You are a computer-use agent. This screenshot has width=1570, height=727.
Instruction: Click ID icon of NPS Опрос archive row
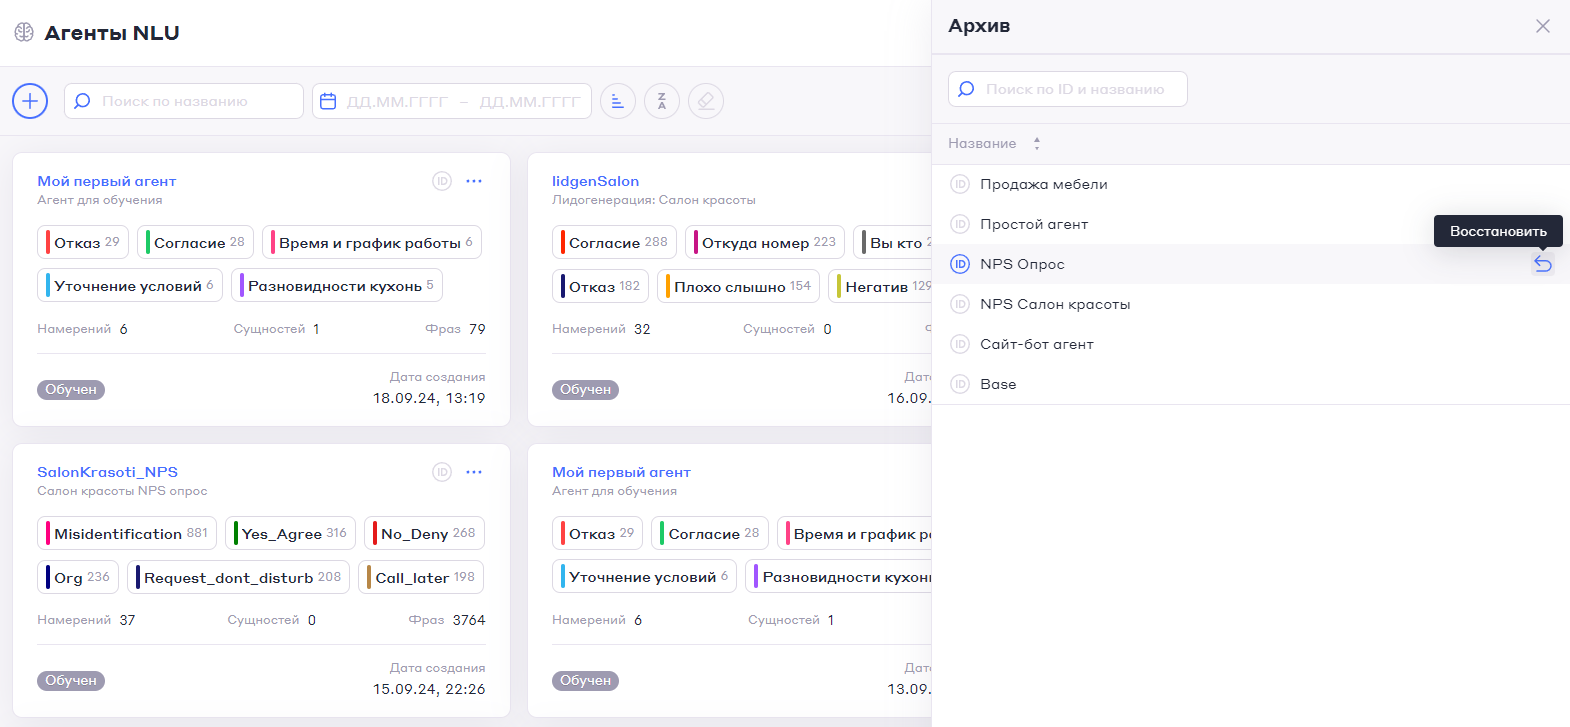[960, 264]
